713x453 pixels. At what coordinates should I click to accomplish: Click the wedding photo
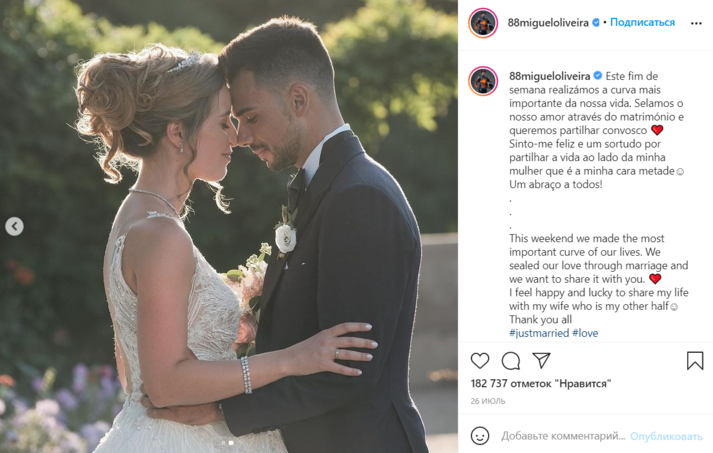(229, 226)
